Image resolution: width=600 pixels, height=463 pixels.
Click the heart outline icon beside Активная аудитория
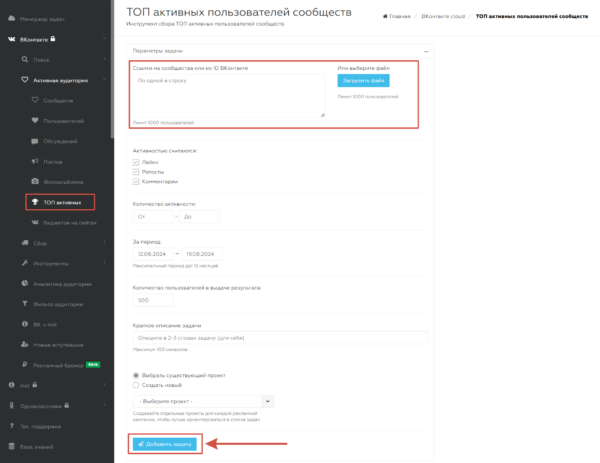[25, 80]
